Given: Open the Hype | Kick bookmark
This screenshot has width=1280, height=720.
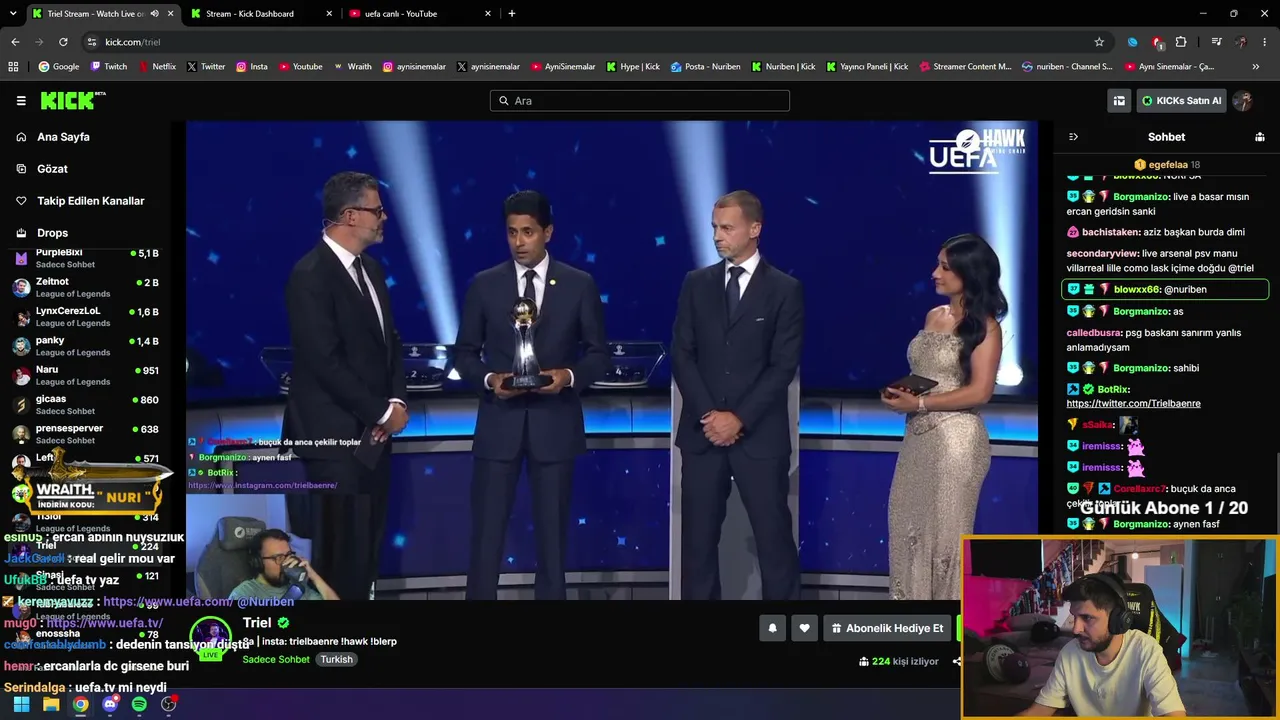Looking at the screenshot, I should click(x=633, y=67).
